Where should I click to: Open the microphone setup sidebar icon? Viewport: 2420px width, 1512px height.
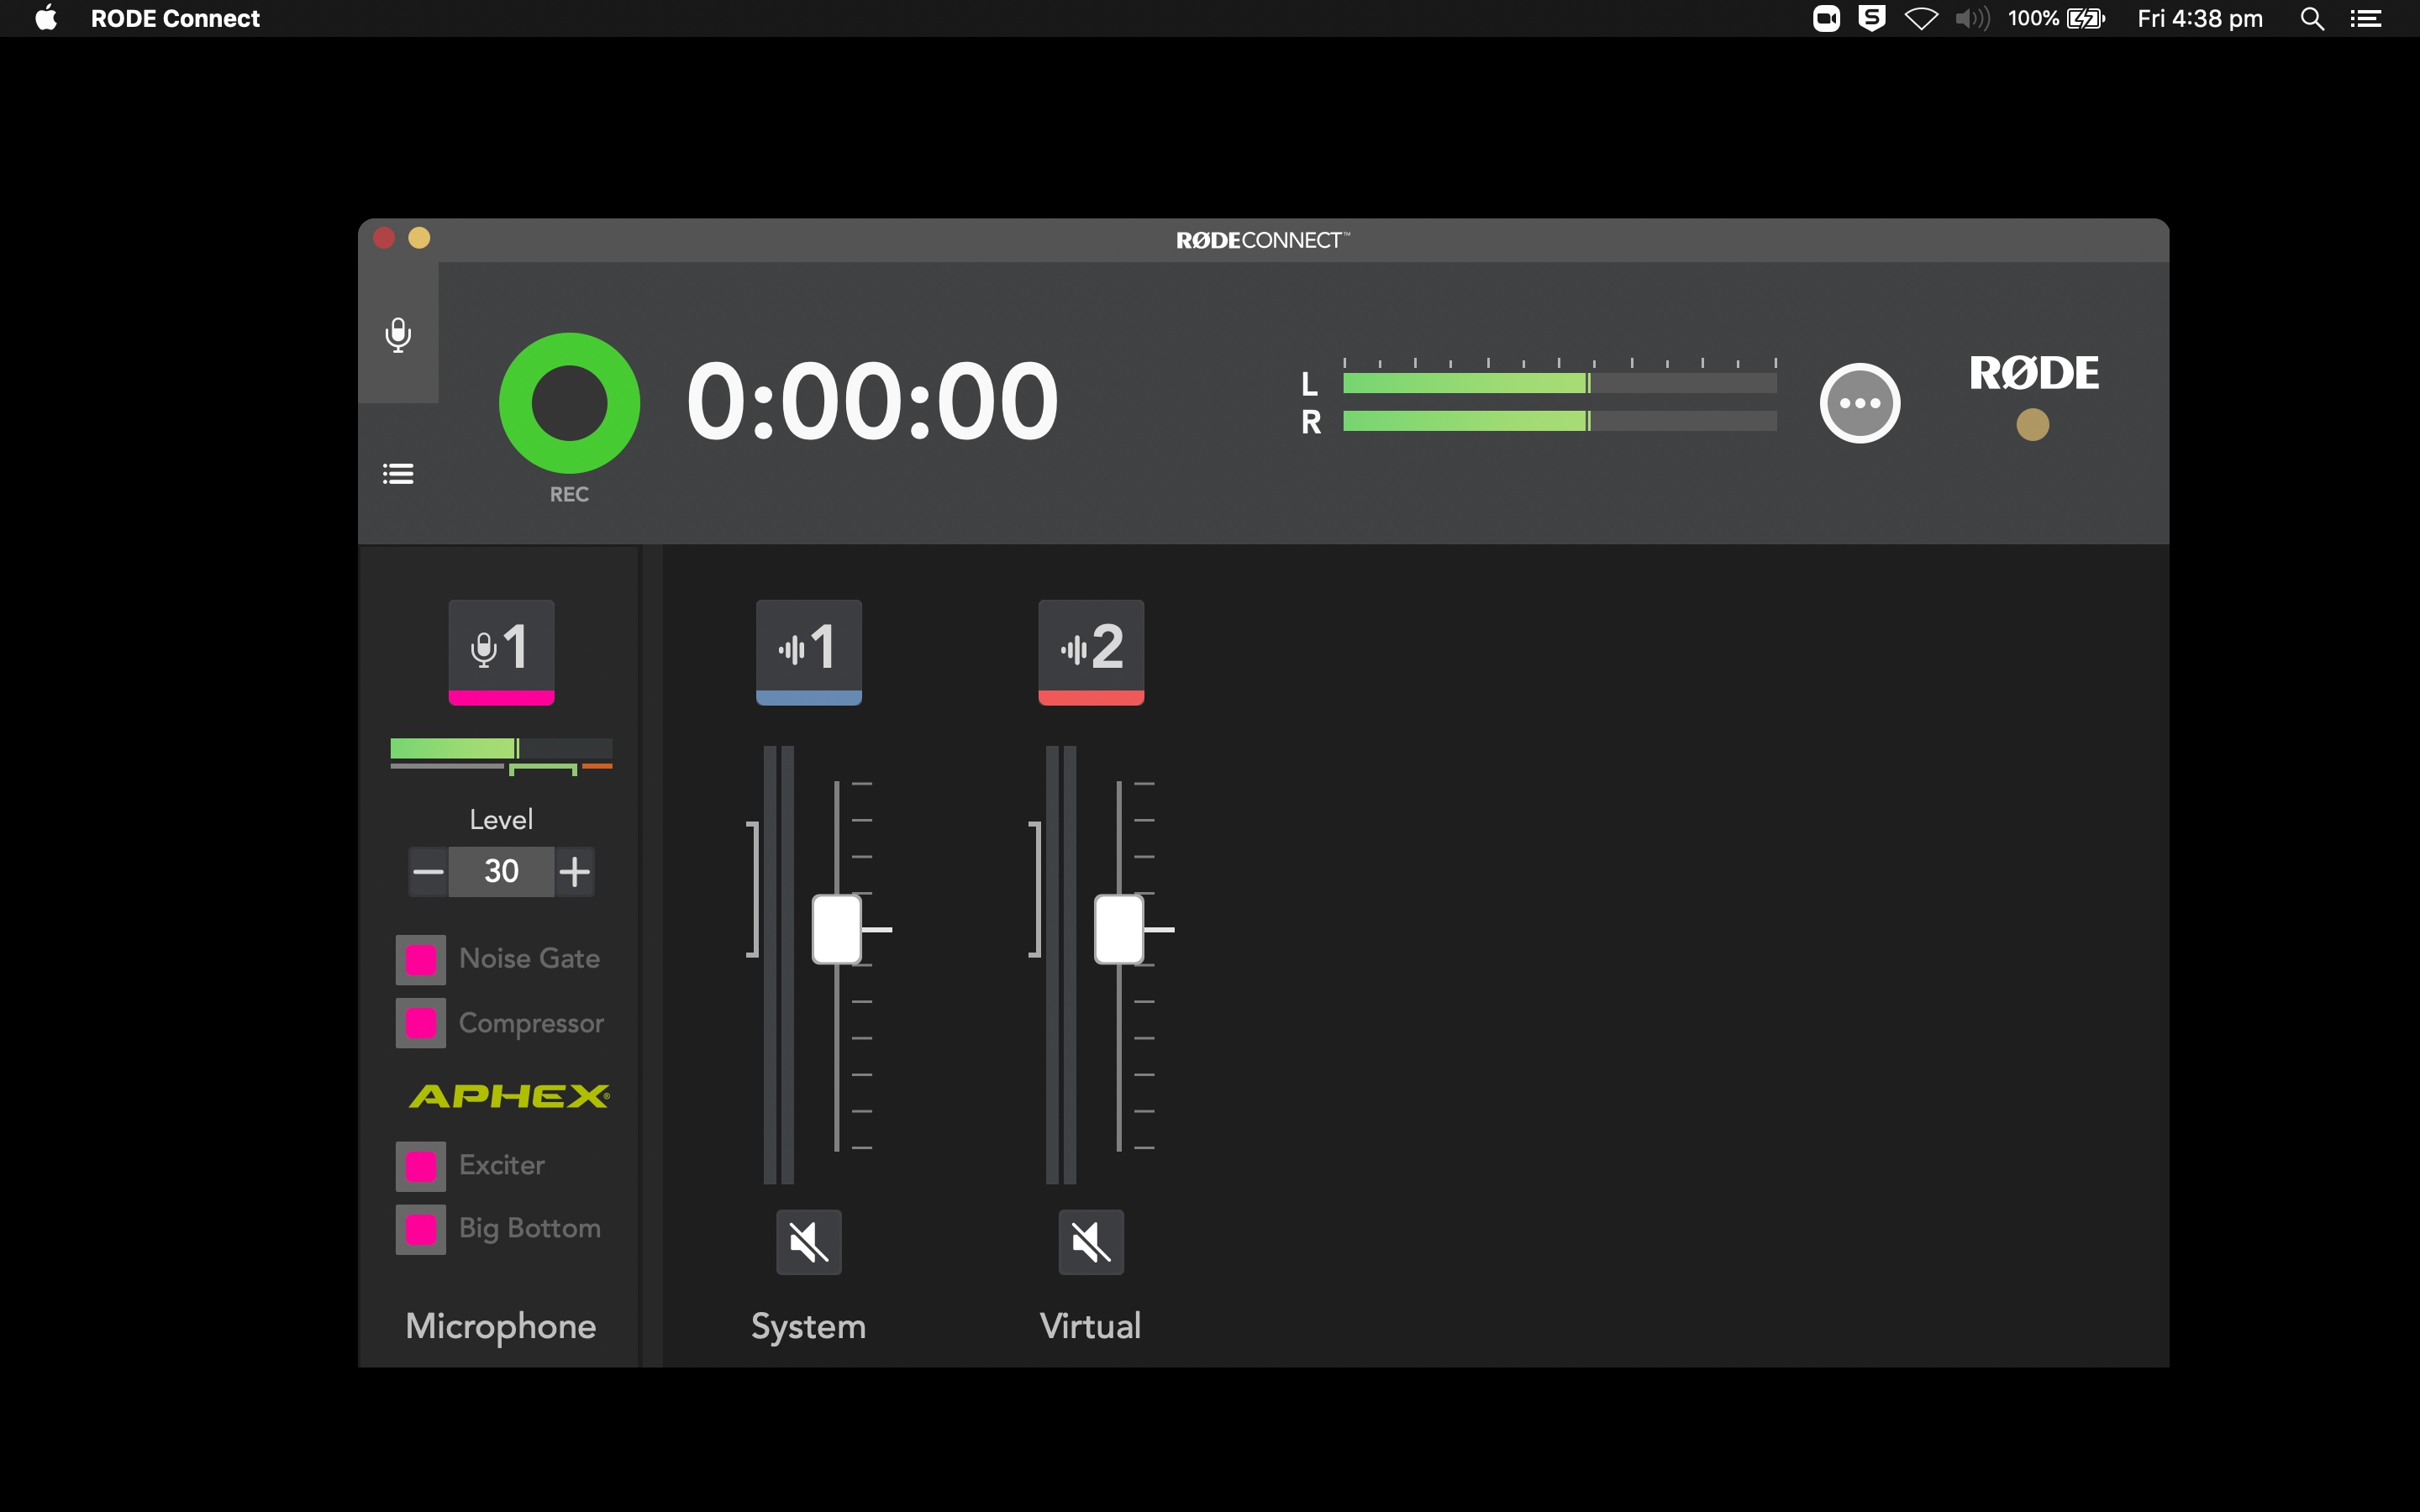click(398, 334)
